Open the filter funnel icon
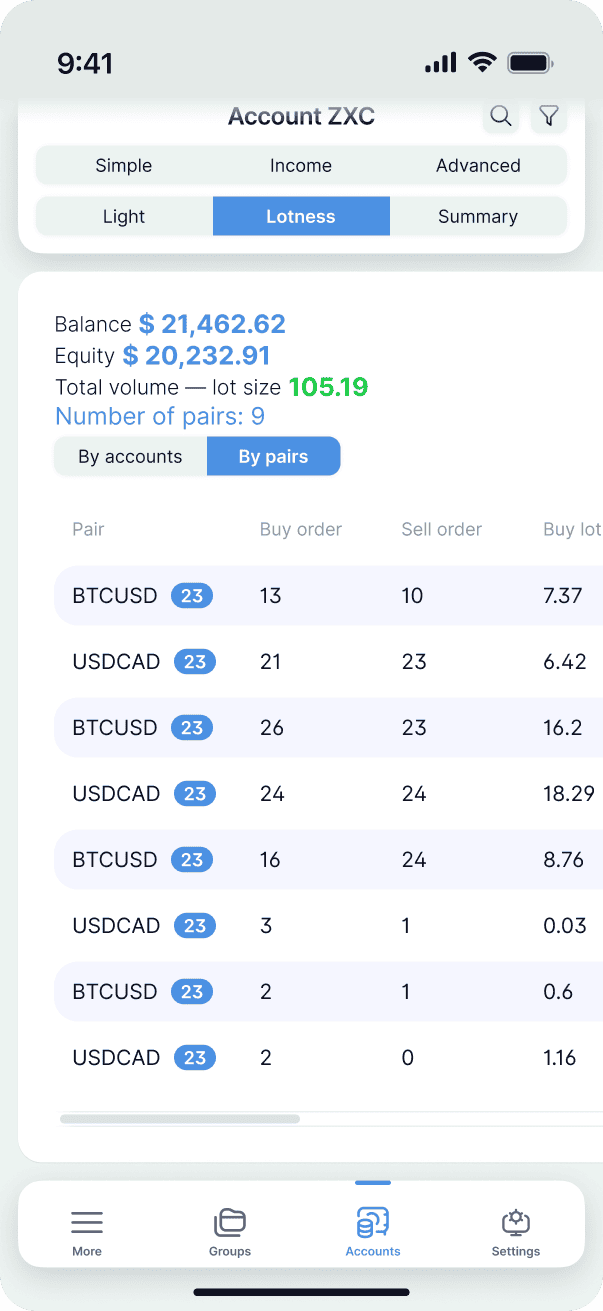Viewport: 603px width, 1311px height. pyautogui.click(x=548, y=116)
